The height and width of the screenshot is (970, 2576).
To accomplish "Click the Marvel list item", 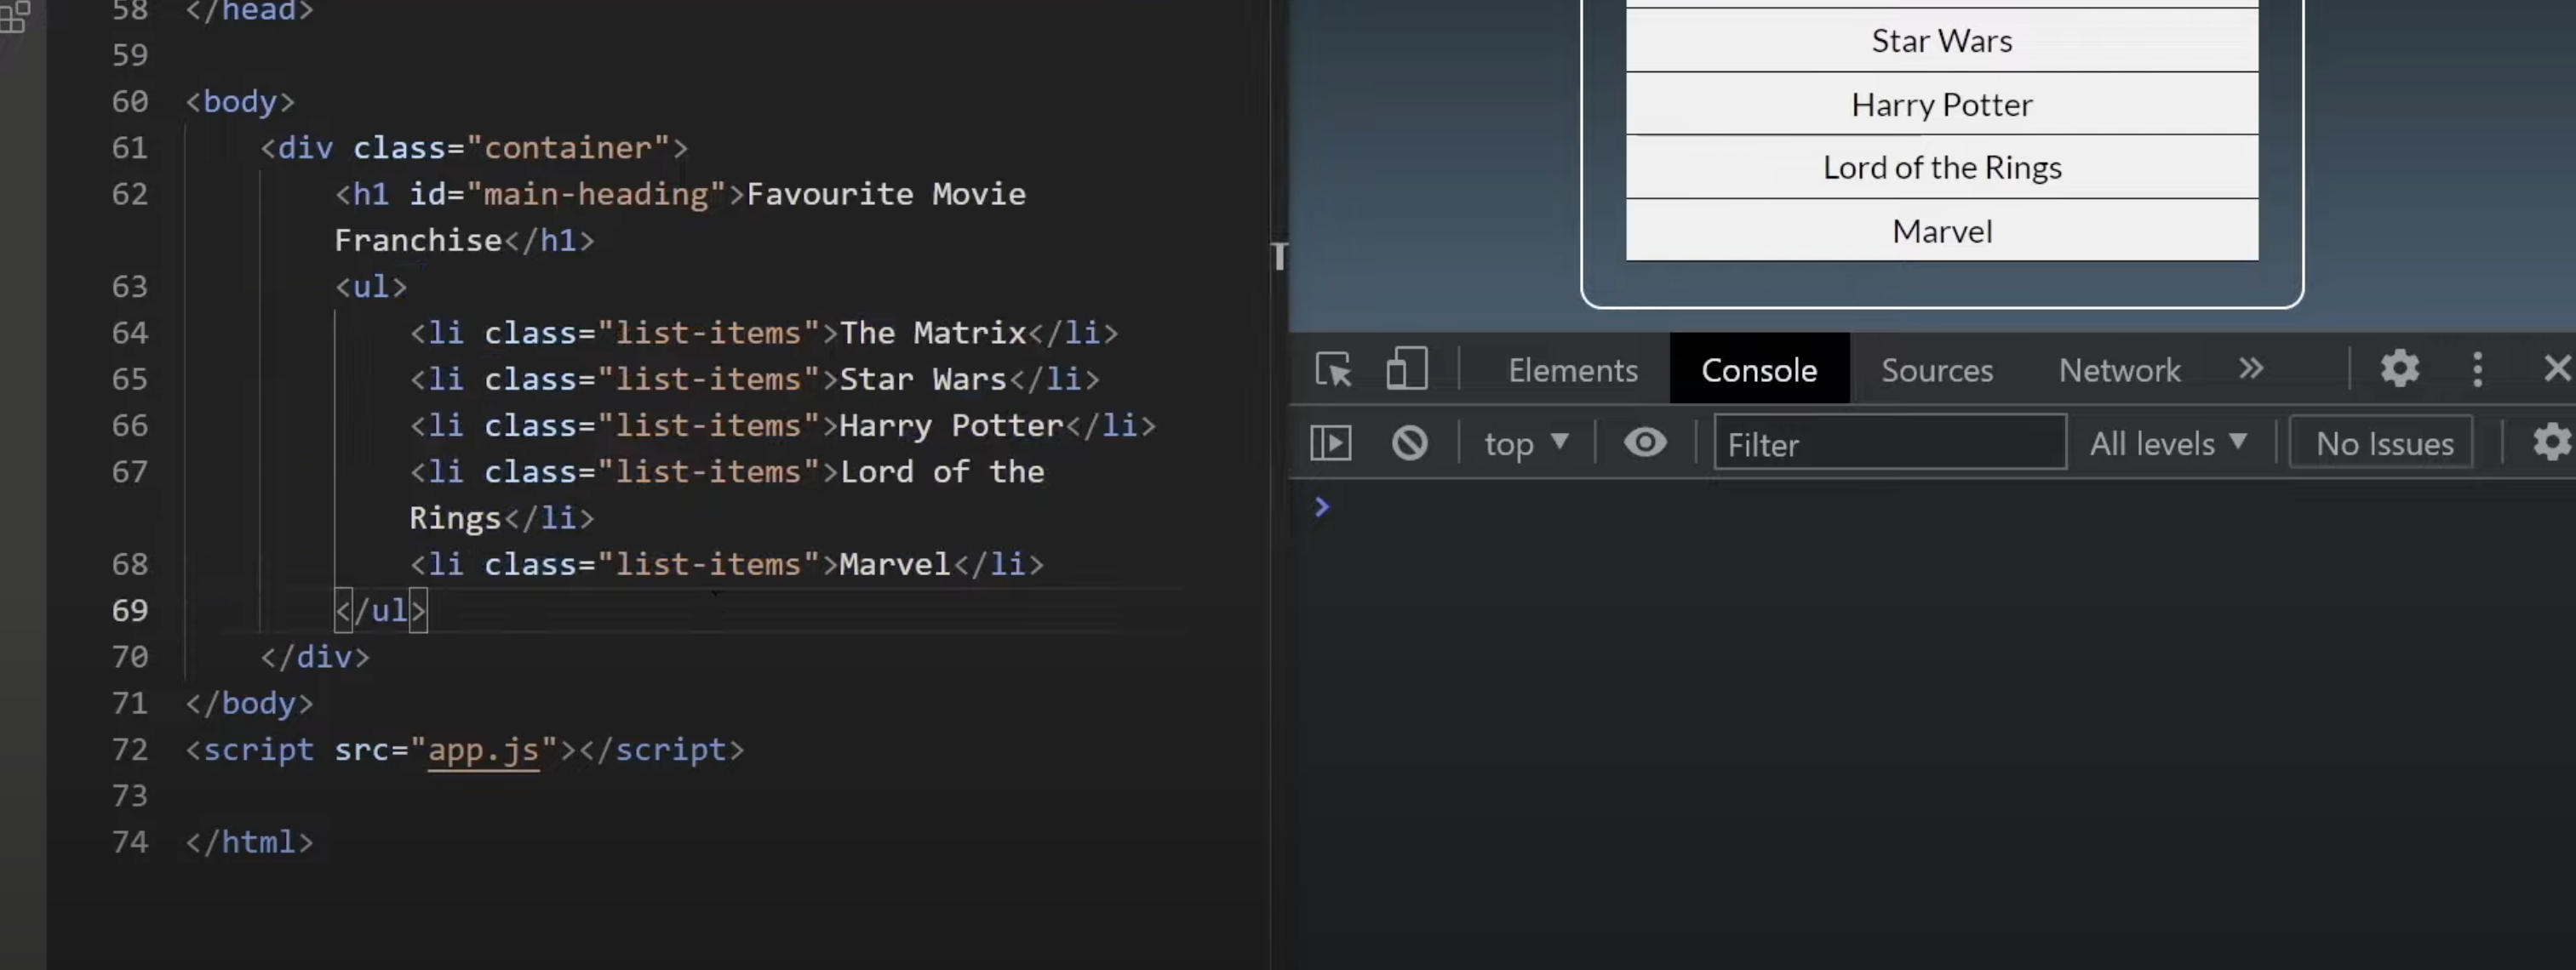I will 1942,231.
